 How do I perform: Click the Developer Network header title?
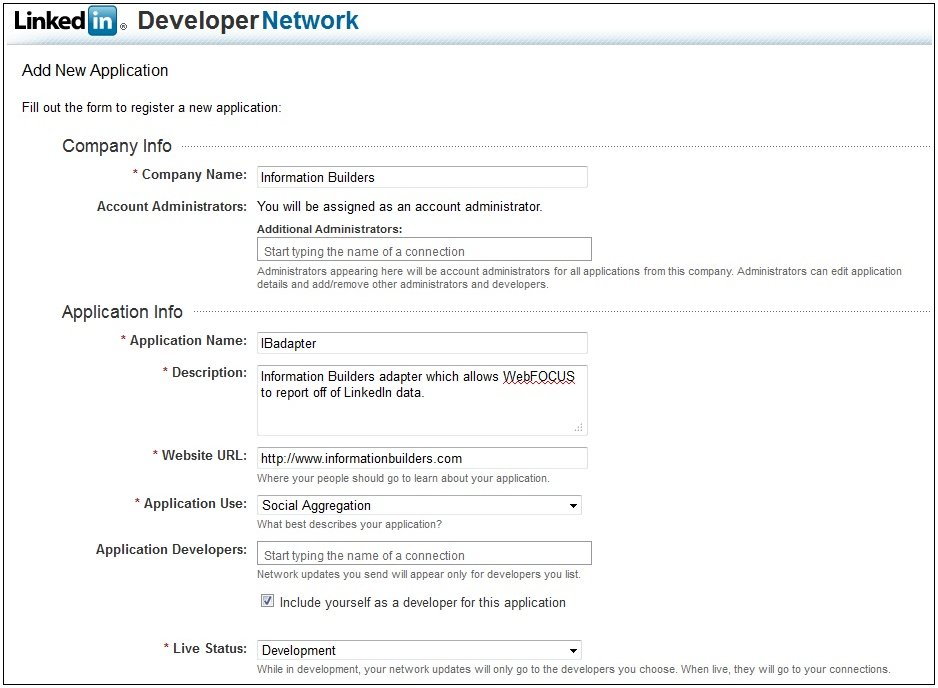[248, 21]
